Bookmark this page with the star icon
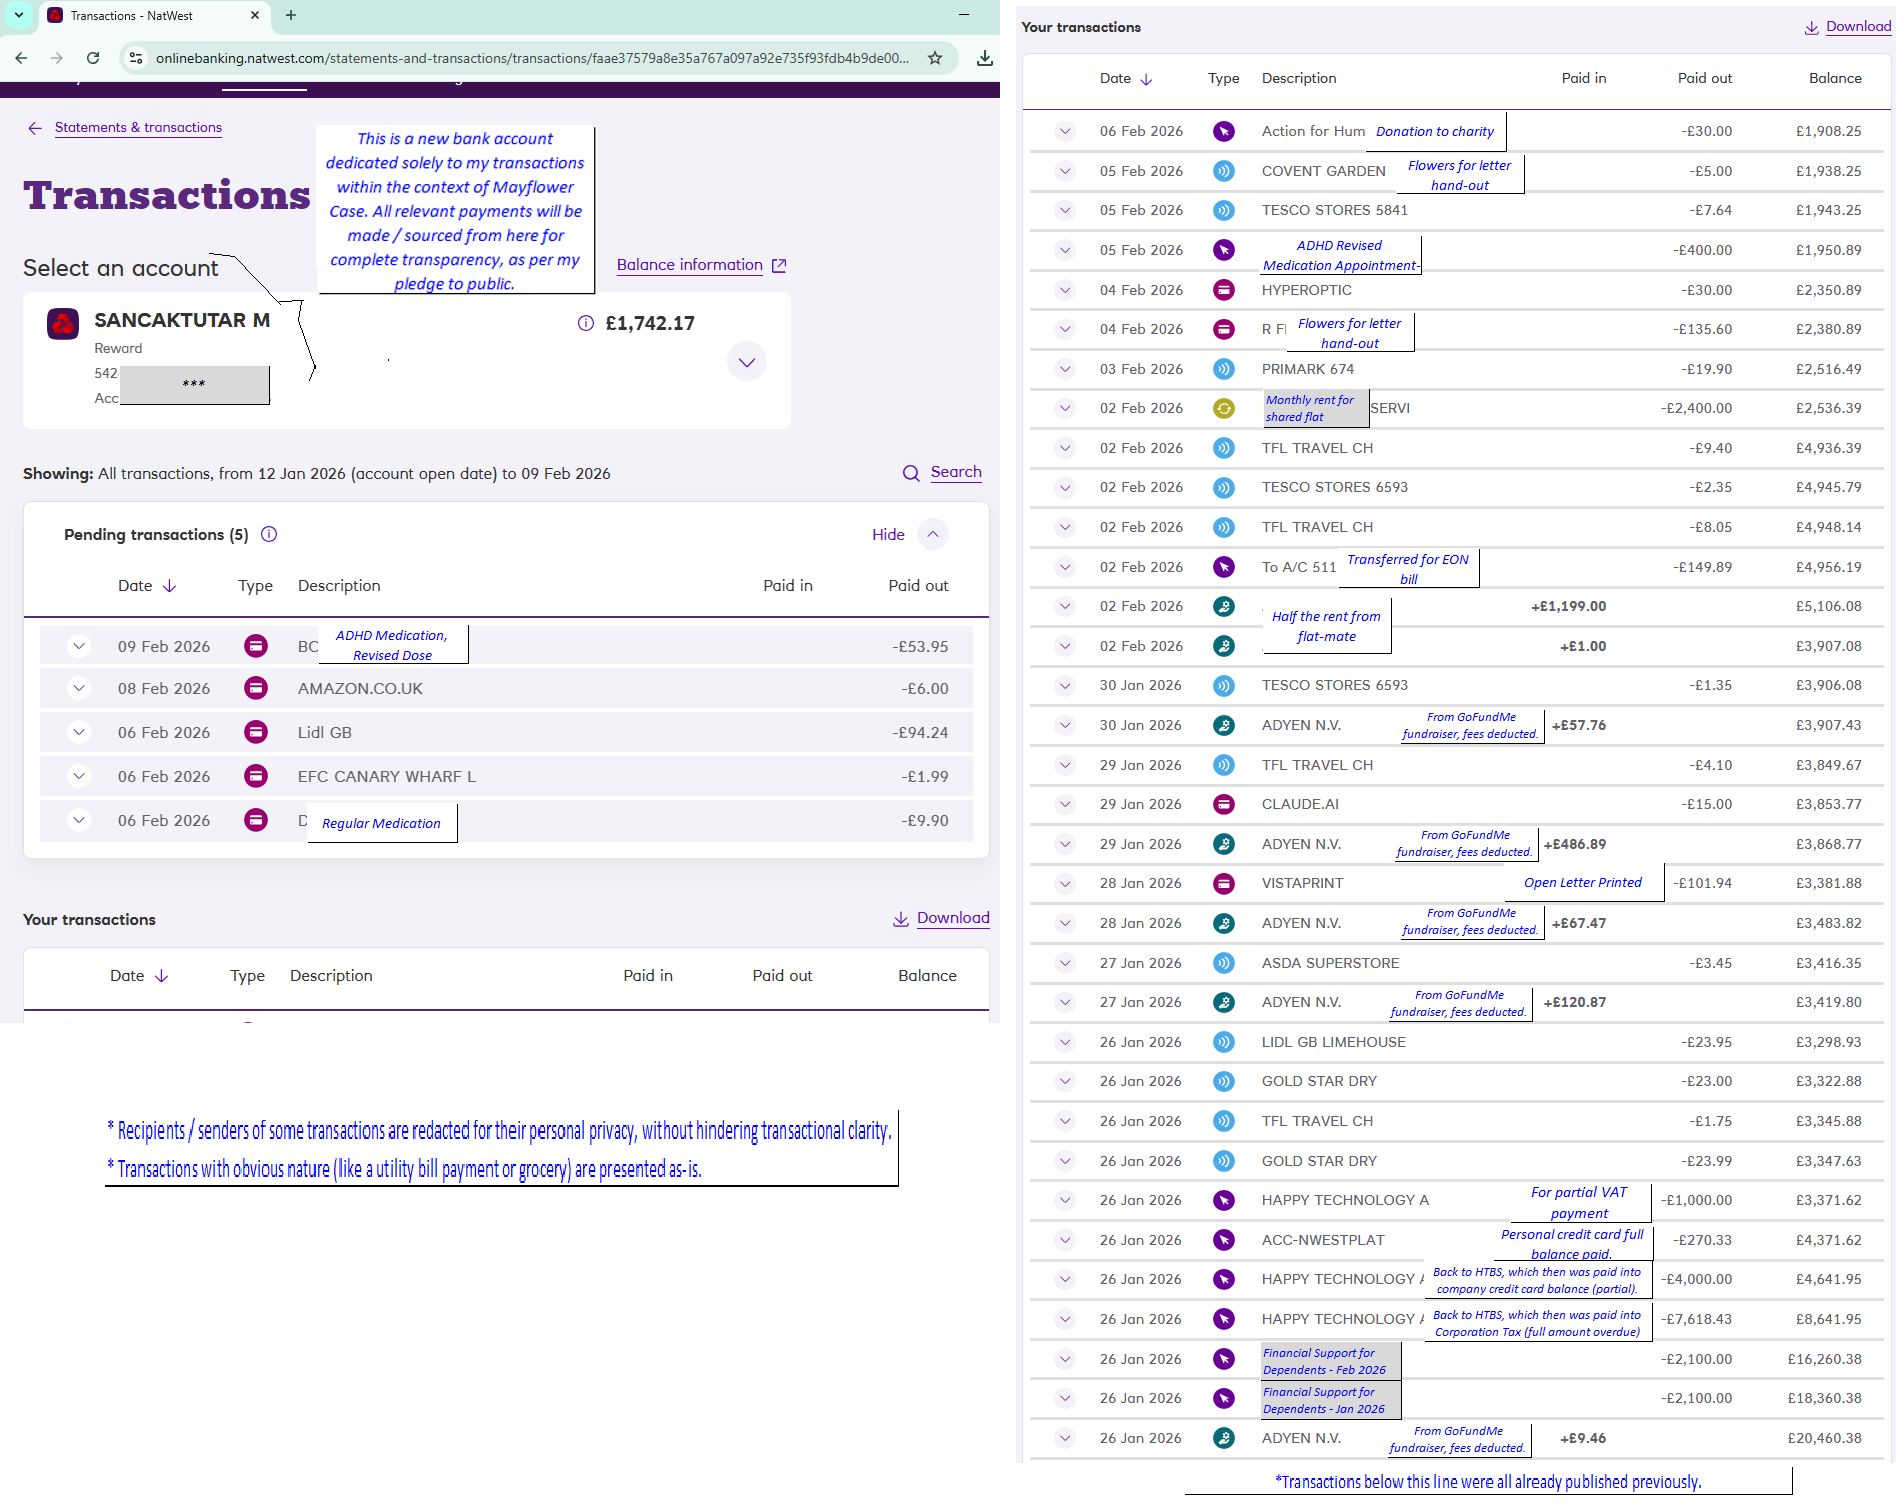The height and width of the screenshot is (1503, 1896). pyautogui.click(x=935, y=58)
